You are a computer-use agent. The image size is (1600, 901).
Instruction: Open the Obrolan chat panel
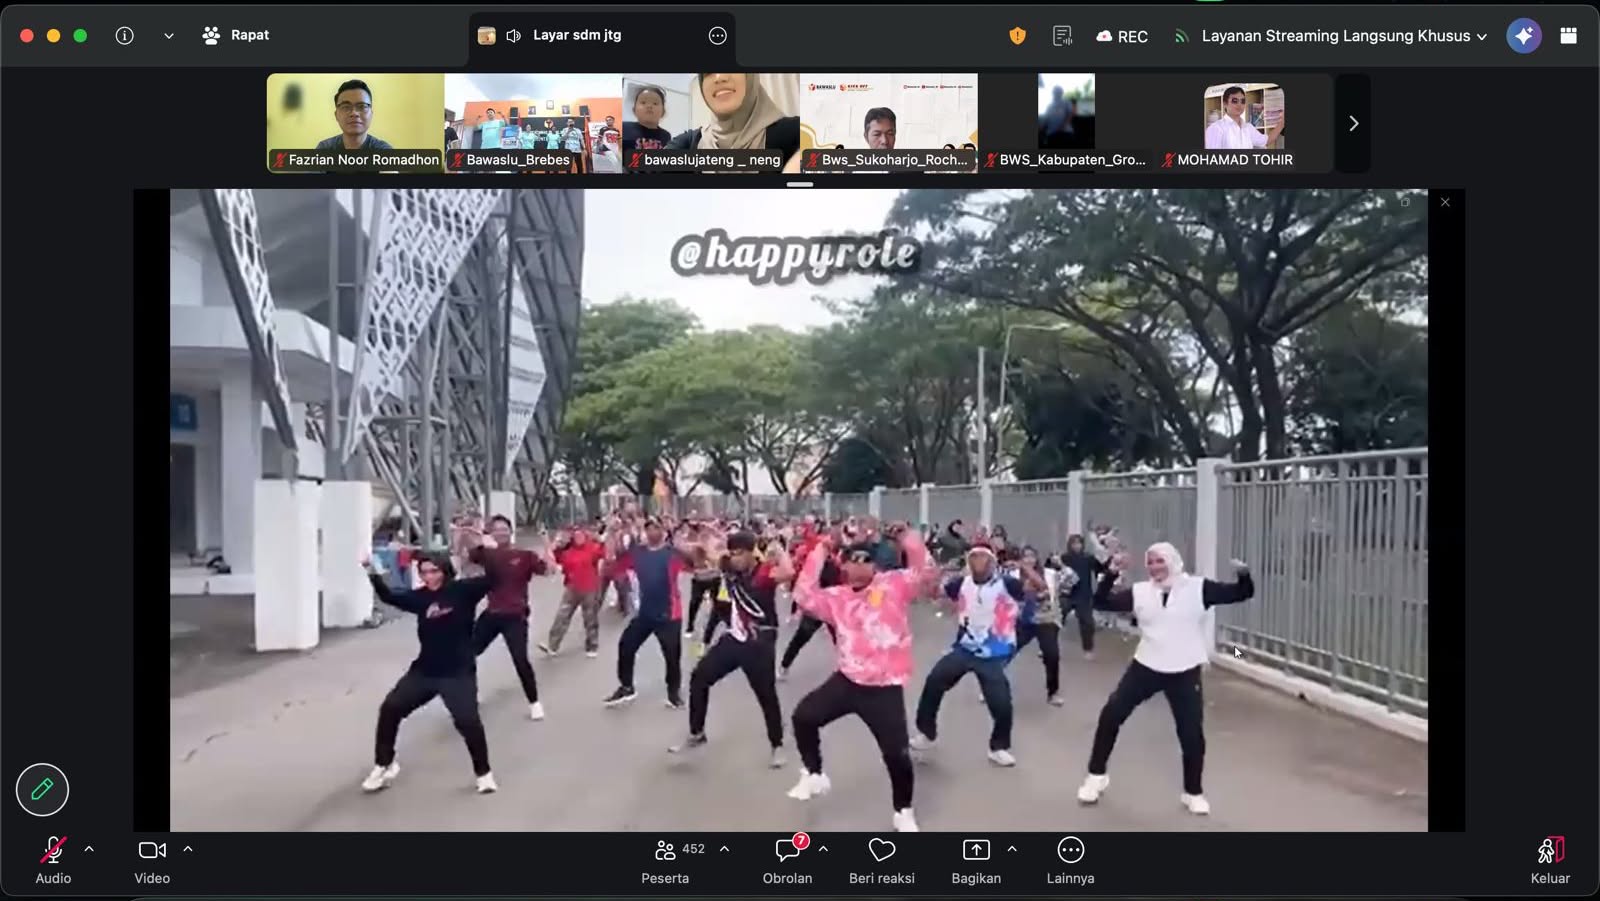tap(788, 860)
